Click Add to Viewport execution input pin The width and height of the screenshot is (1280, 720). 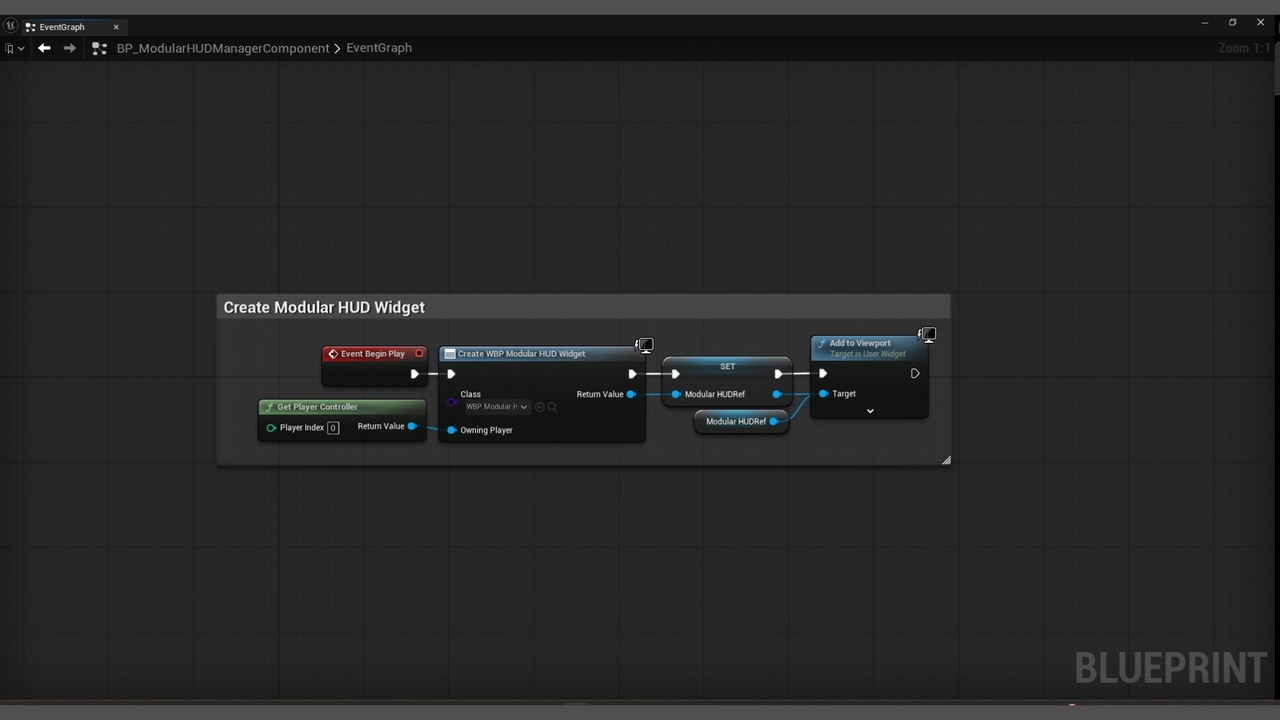point(823,374)
